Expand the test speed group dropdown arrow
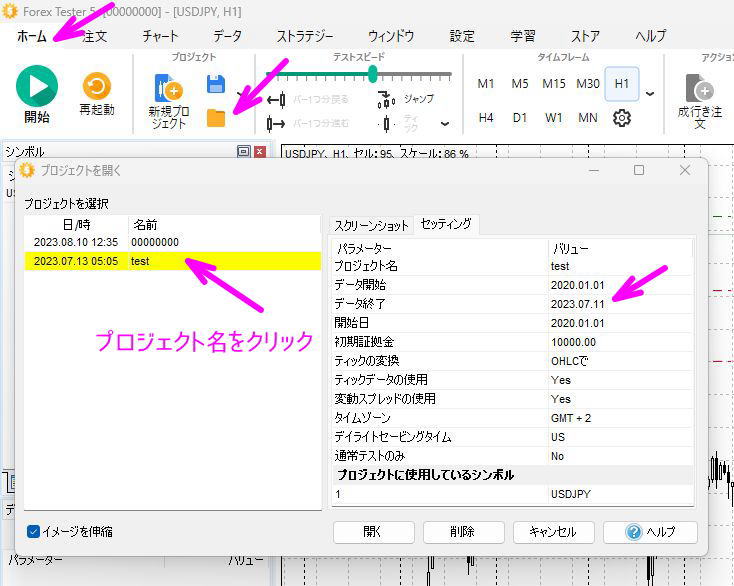The width and height of the screenshot is (734, 586). tap(445, 124)
